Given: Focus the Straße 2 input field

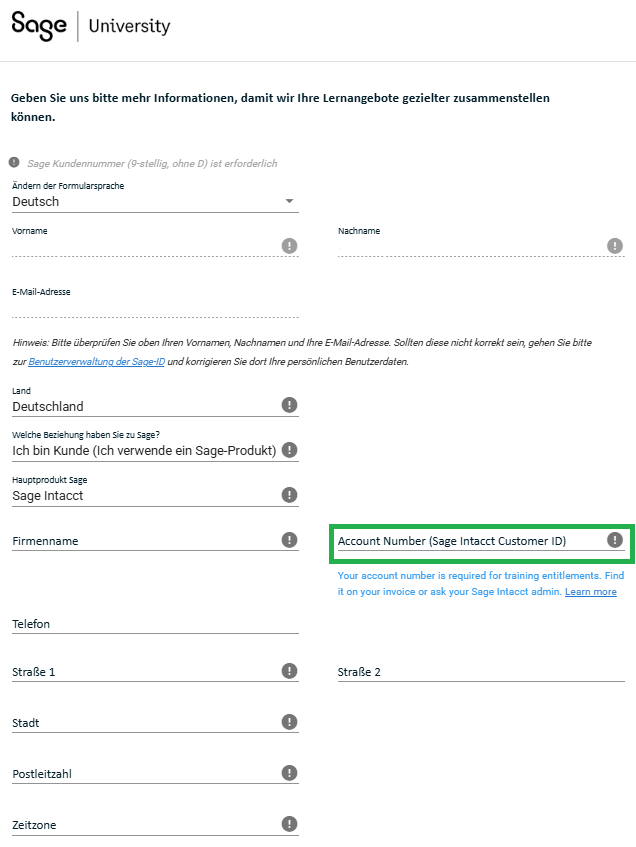Looking at the screenshot, I should tap(480, 672).
